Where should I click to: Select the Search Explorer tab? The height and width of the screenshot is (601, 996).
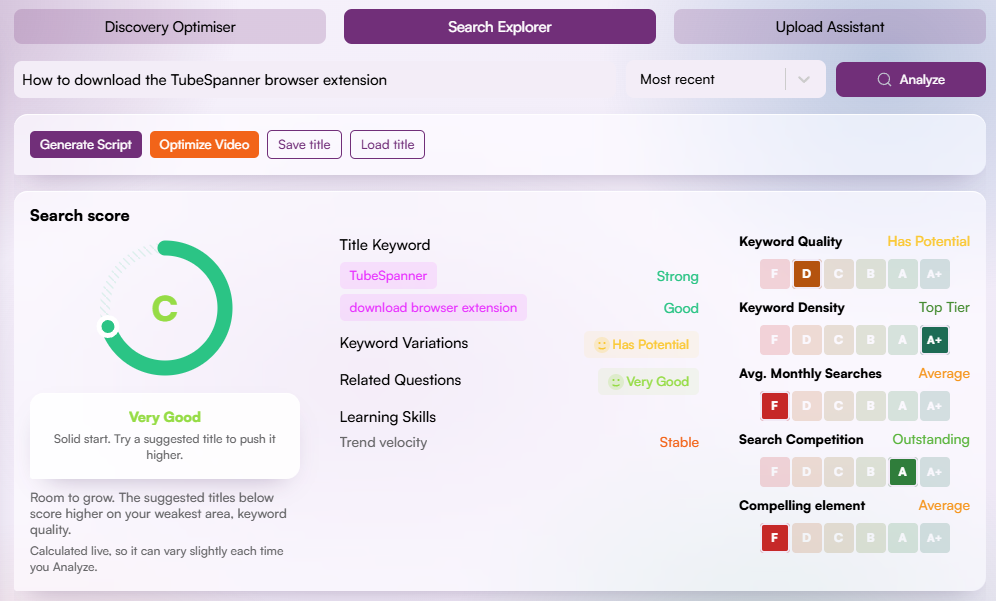click(499, 27)
